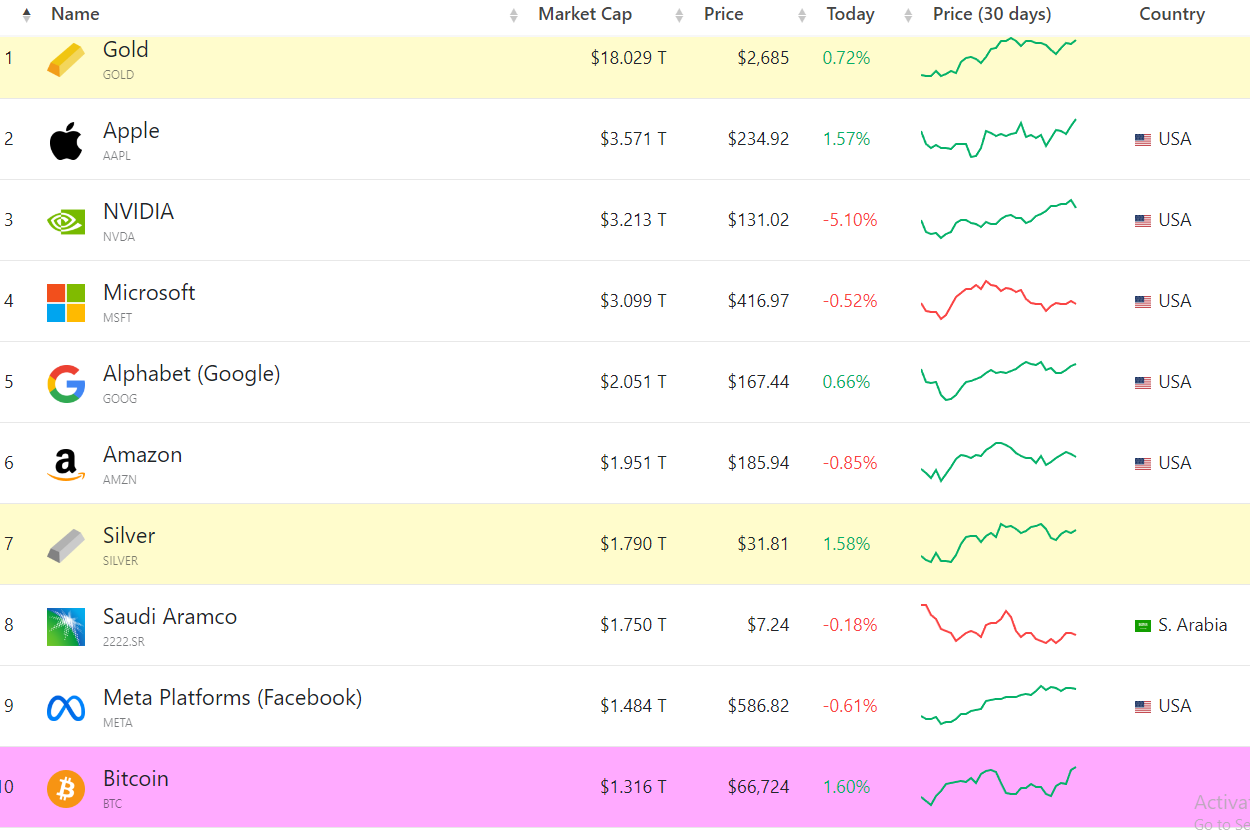Click the Microsoft logo icon

pos(66,302)
